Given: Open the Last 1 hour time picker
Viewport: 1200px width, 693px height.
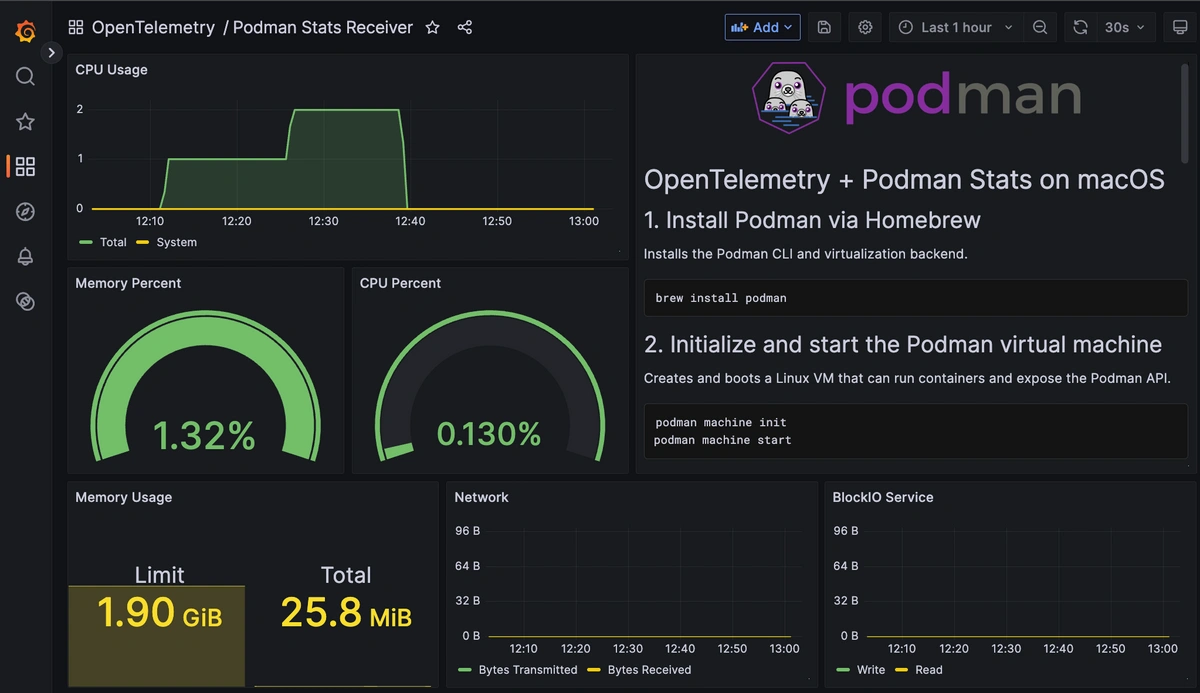Looking at the screenshot, I should (955, 28).
